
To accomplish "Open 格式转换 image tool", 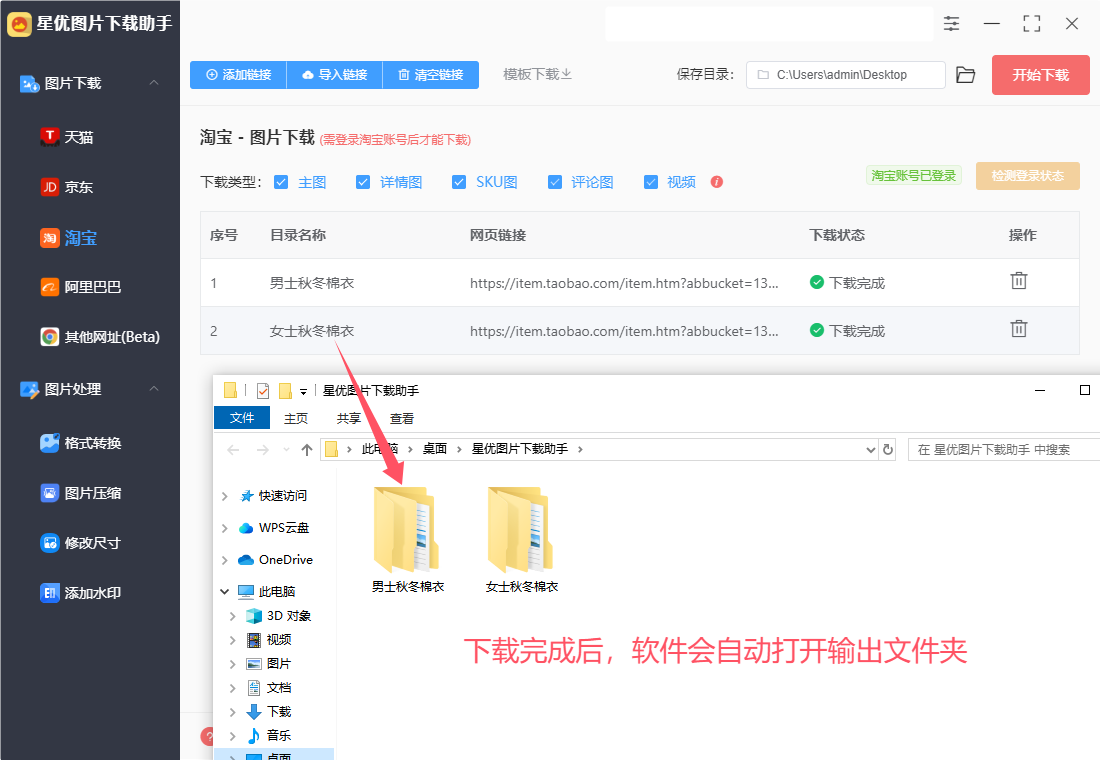I will (x=81, y=443).
